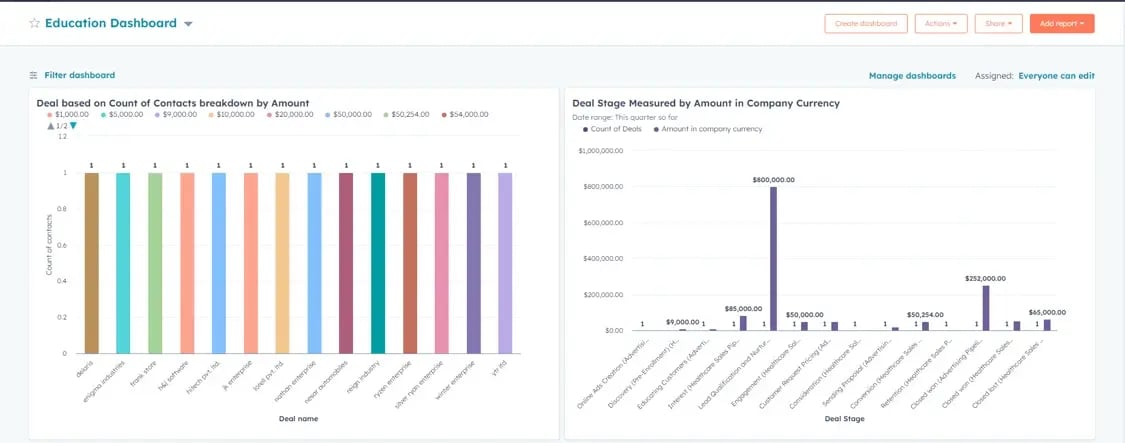Click the $800,000.00 Lead Qualification bar

point(773,258)
